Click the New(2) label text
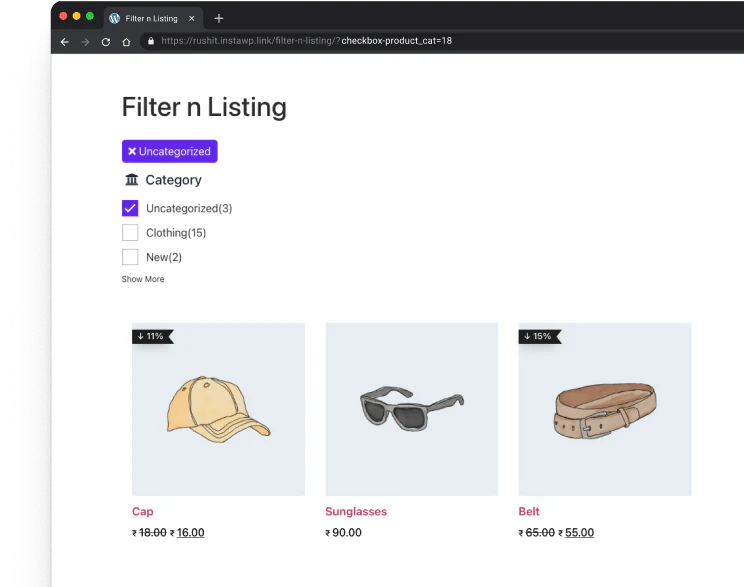Screen dimensions: 744x587 164,257
